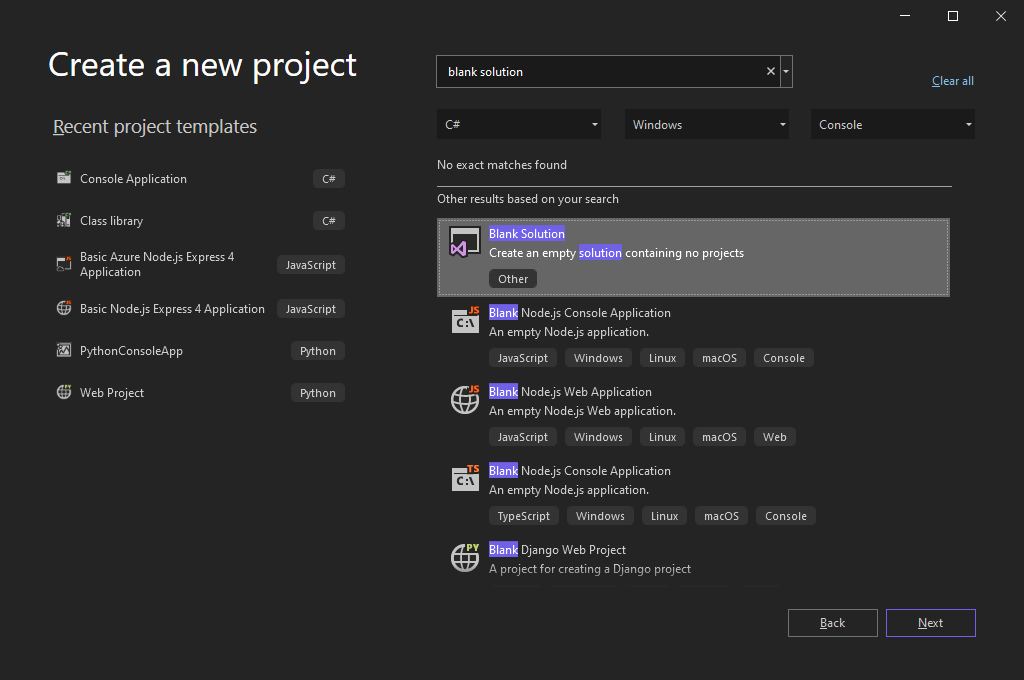The image size is (1024, 680).
Task: Select Web Project recent template
Action: point(112,393)
